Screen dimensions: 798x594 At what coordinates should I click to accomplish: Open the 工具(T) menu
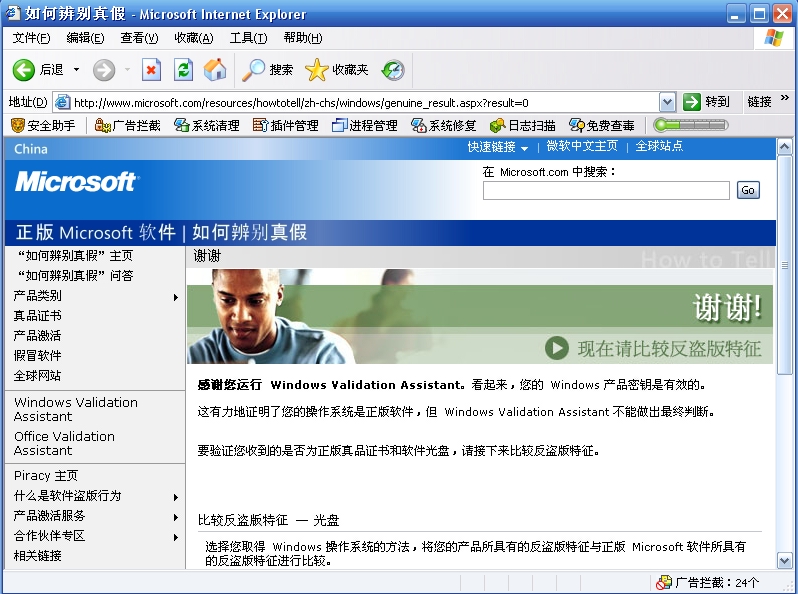click(248, 38)
